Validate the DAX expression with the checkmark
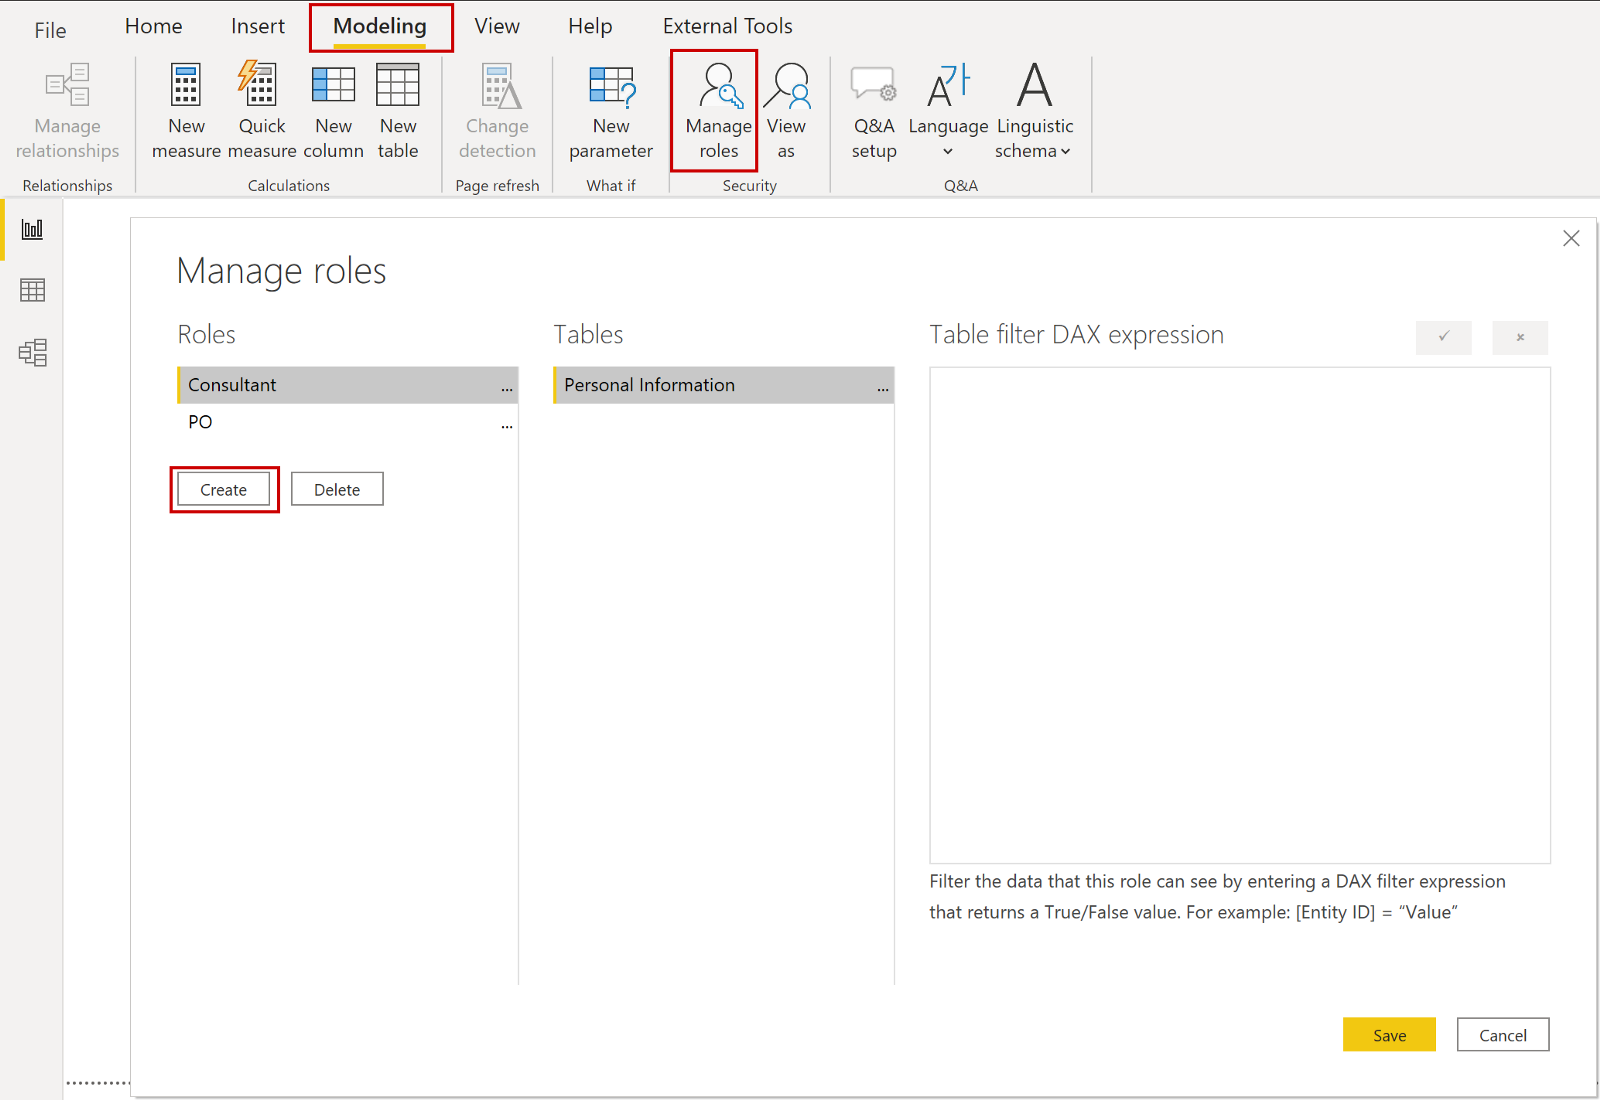Screen dimensions: 1600x1100 (x=1443, y=338)
